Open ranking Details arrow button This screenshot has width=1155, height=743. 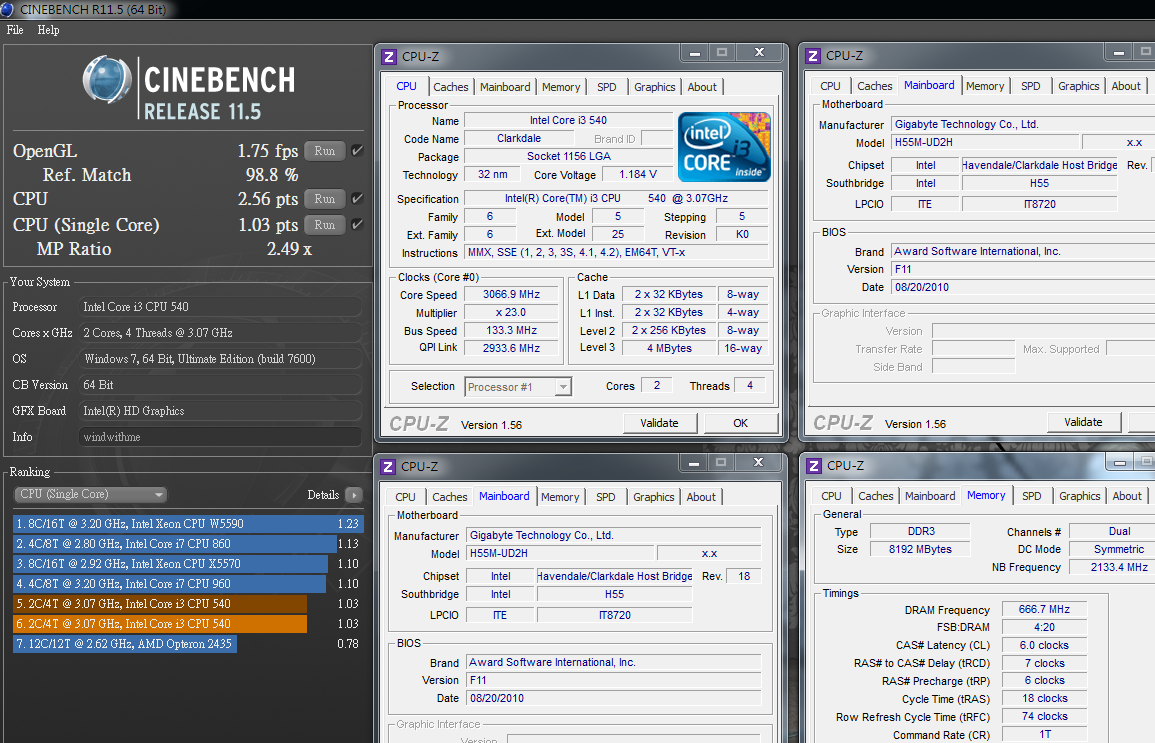(354, 495)
